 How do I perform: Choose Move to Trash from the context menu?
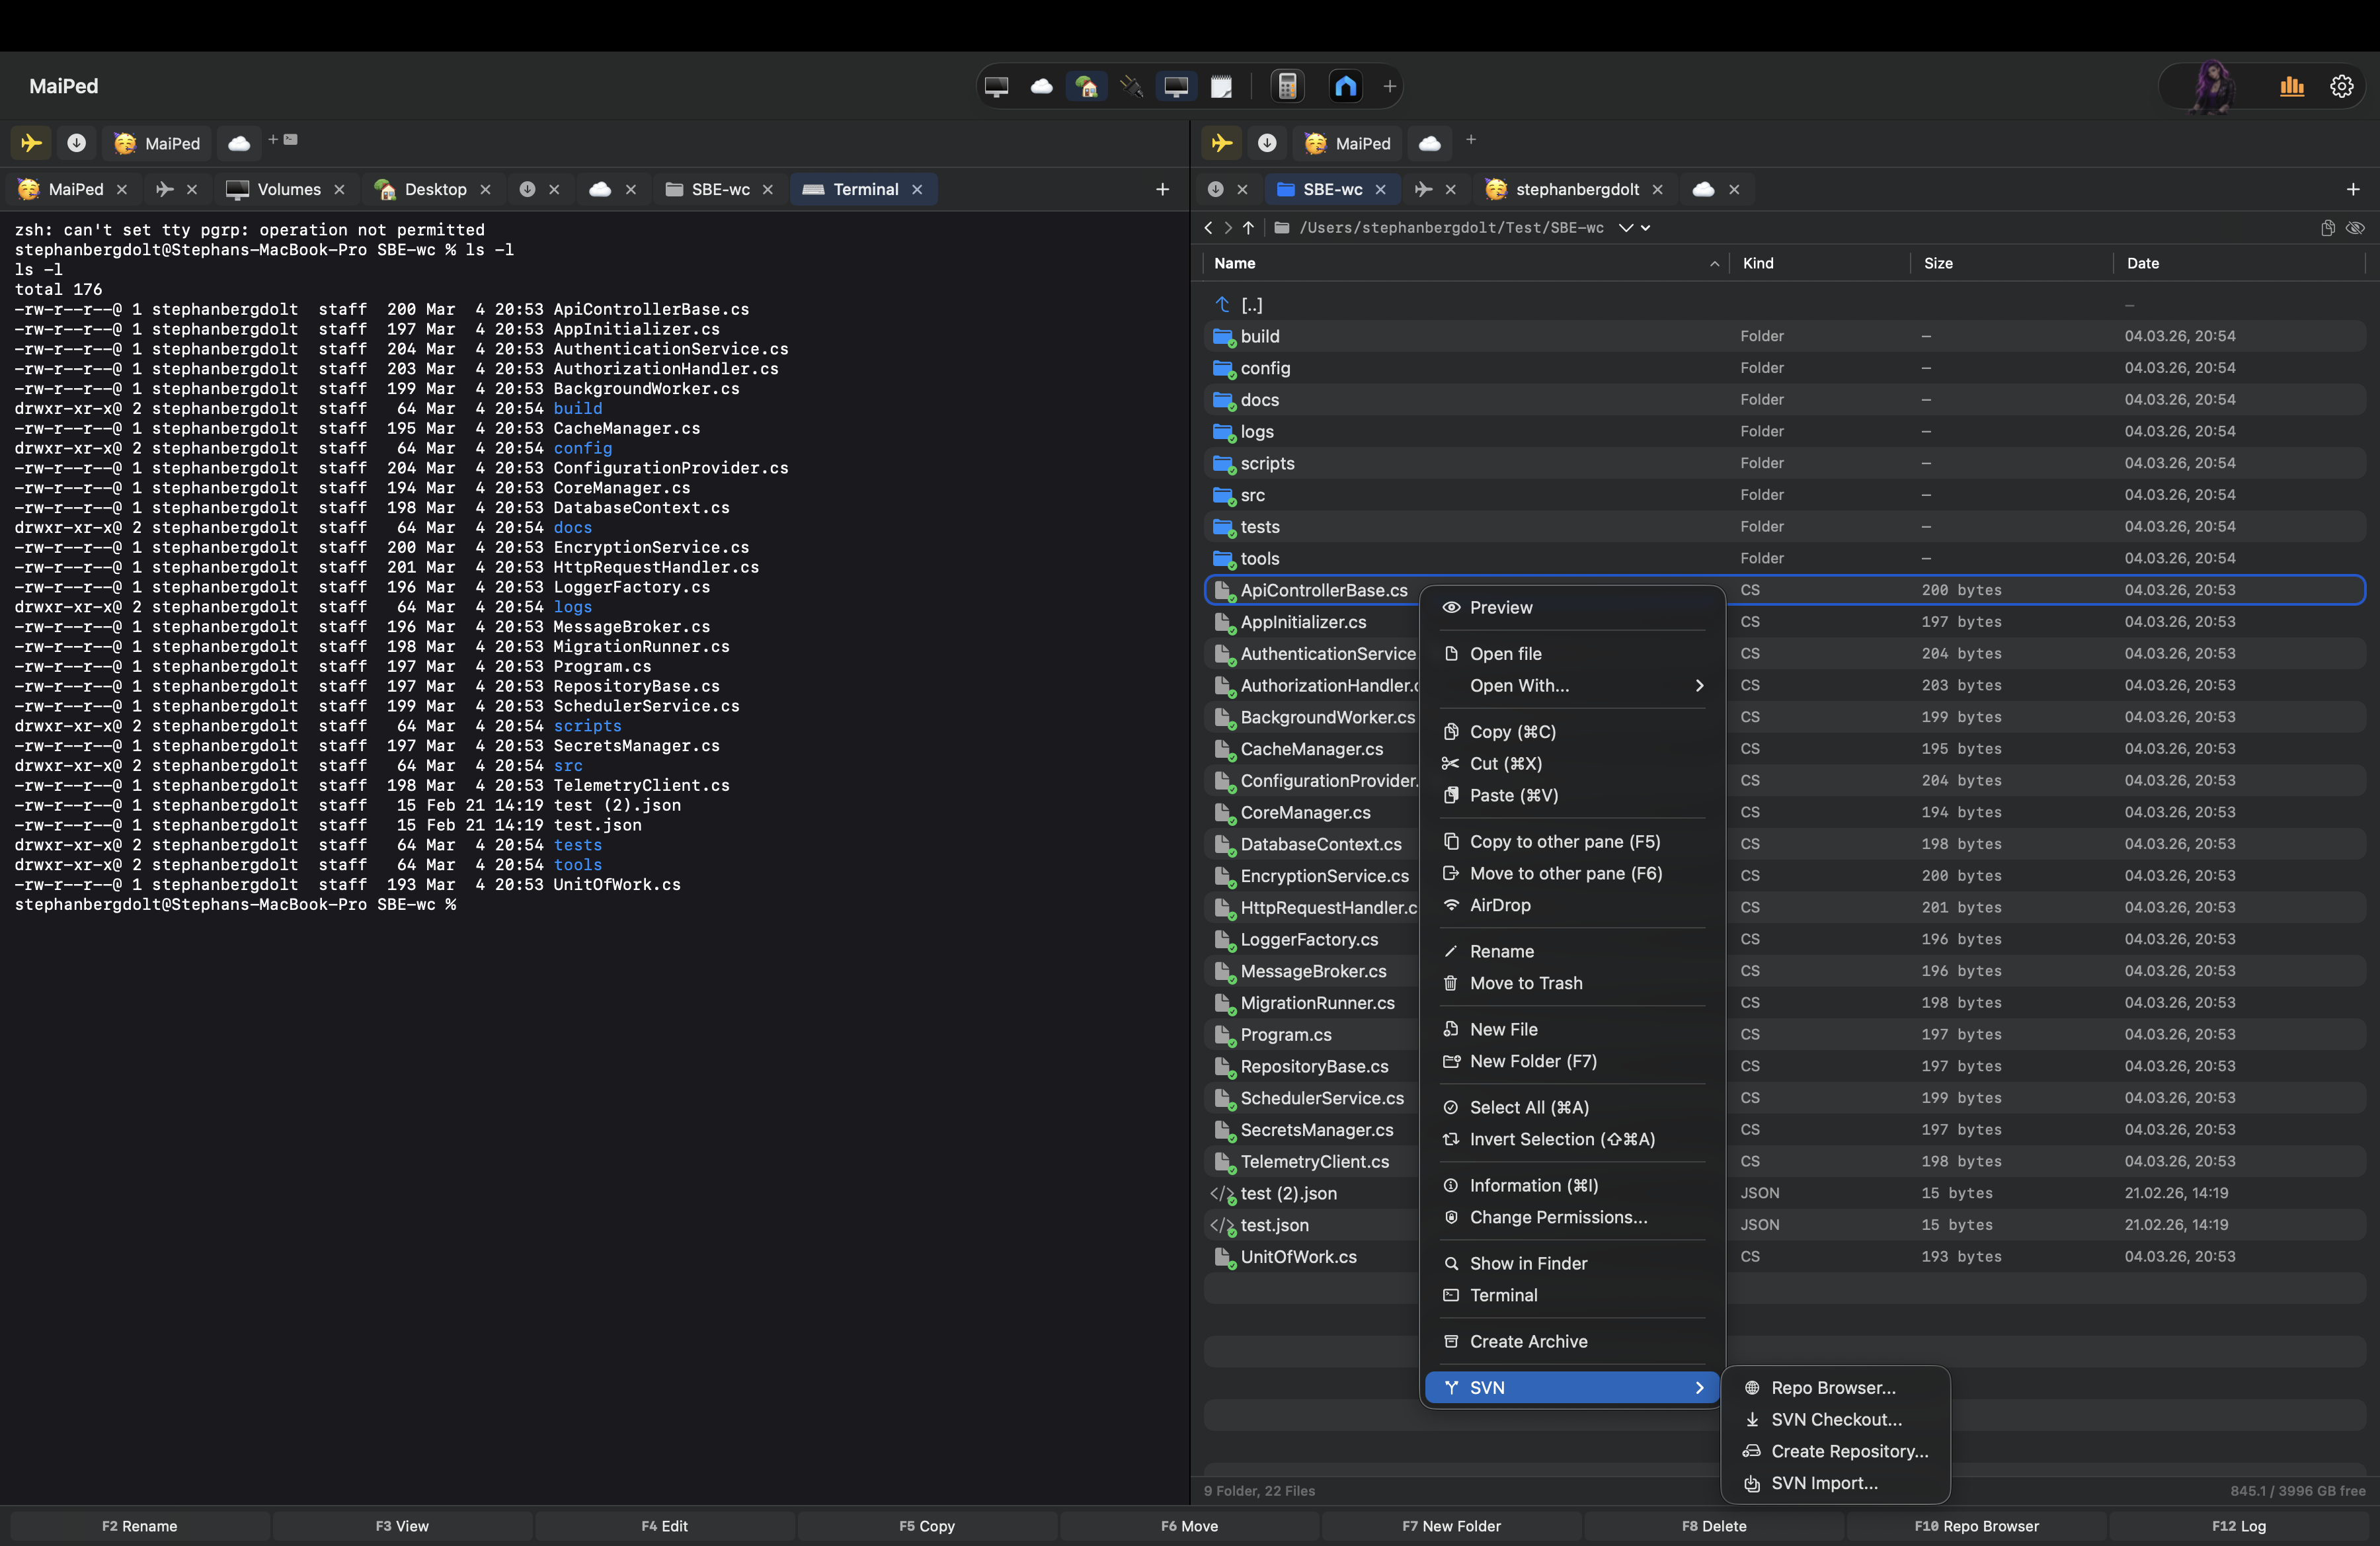pyautogui.click(x=1525, y=983)
